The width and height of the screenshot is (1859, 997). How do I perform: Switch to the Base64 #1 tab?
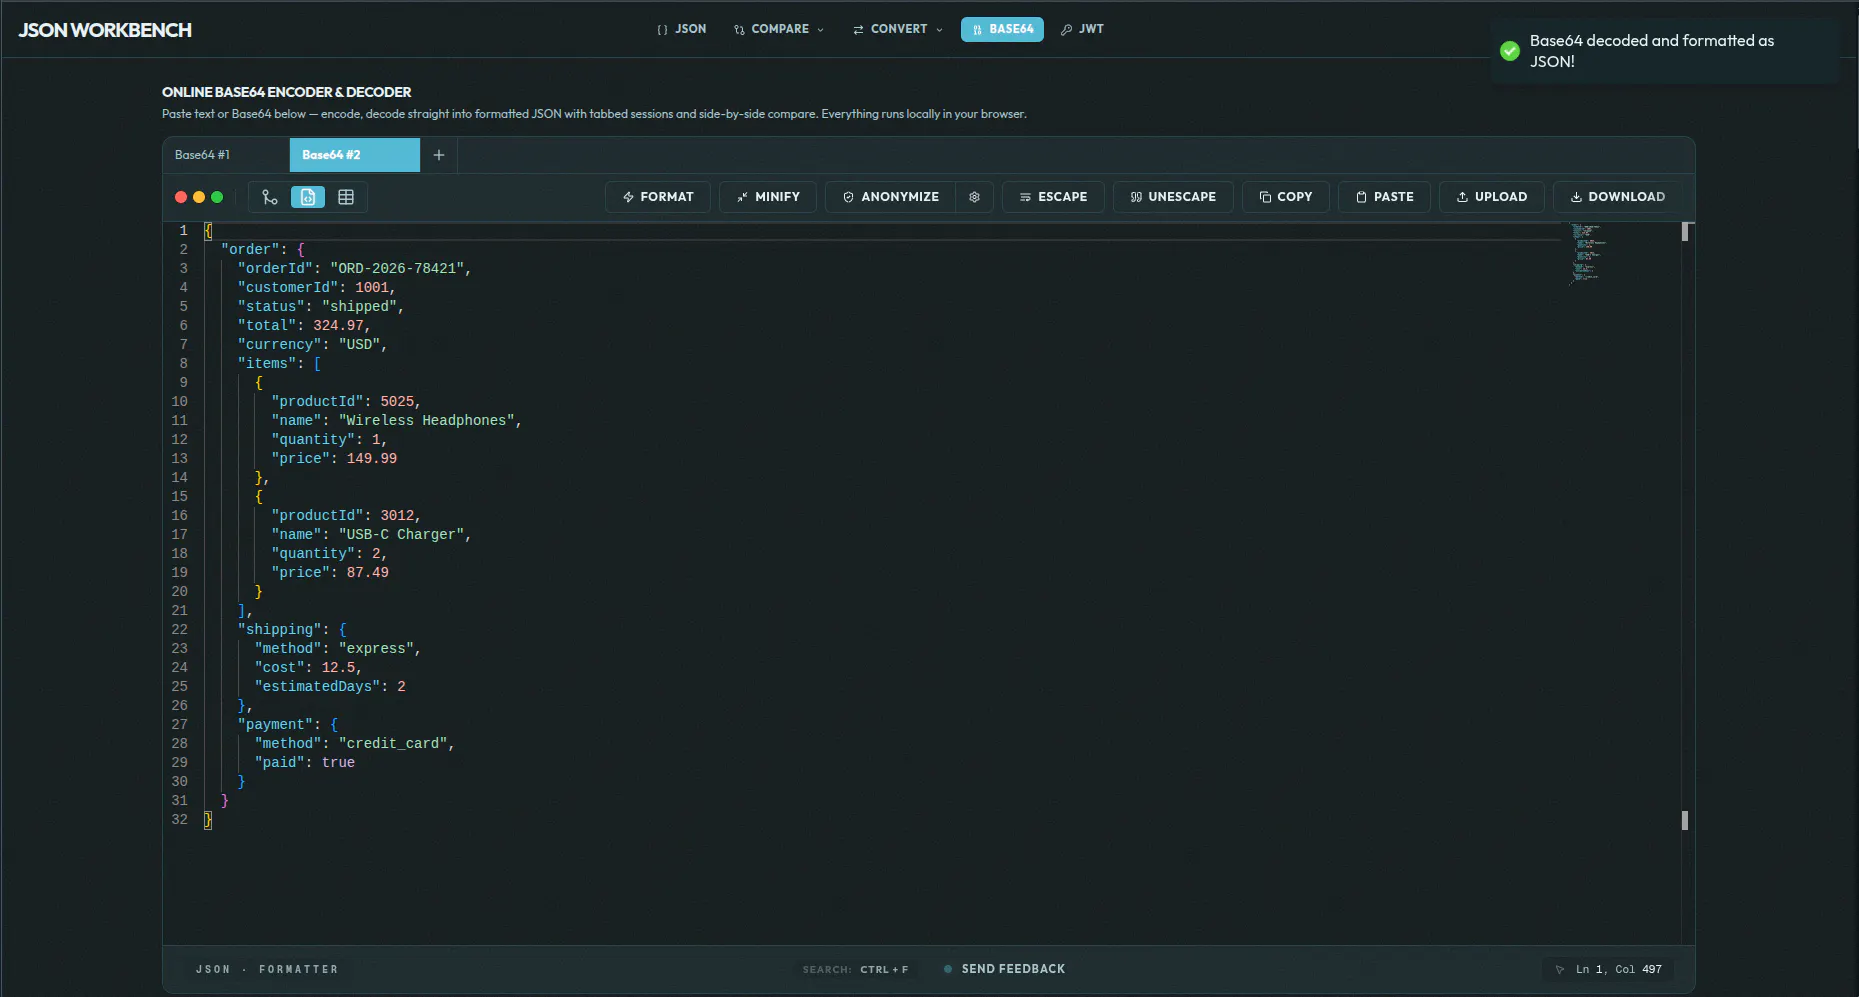[x=226, y=155]
